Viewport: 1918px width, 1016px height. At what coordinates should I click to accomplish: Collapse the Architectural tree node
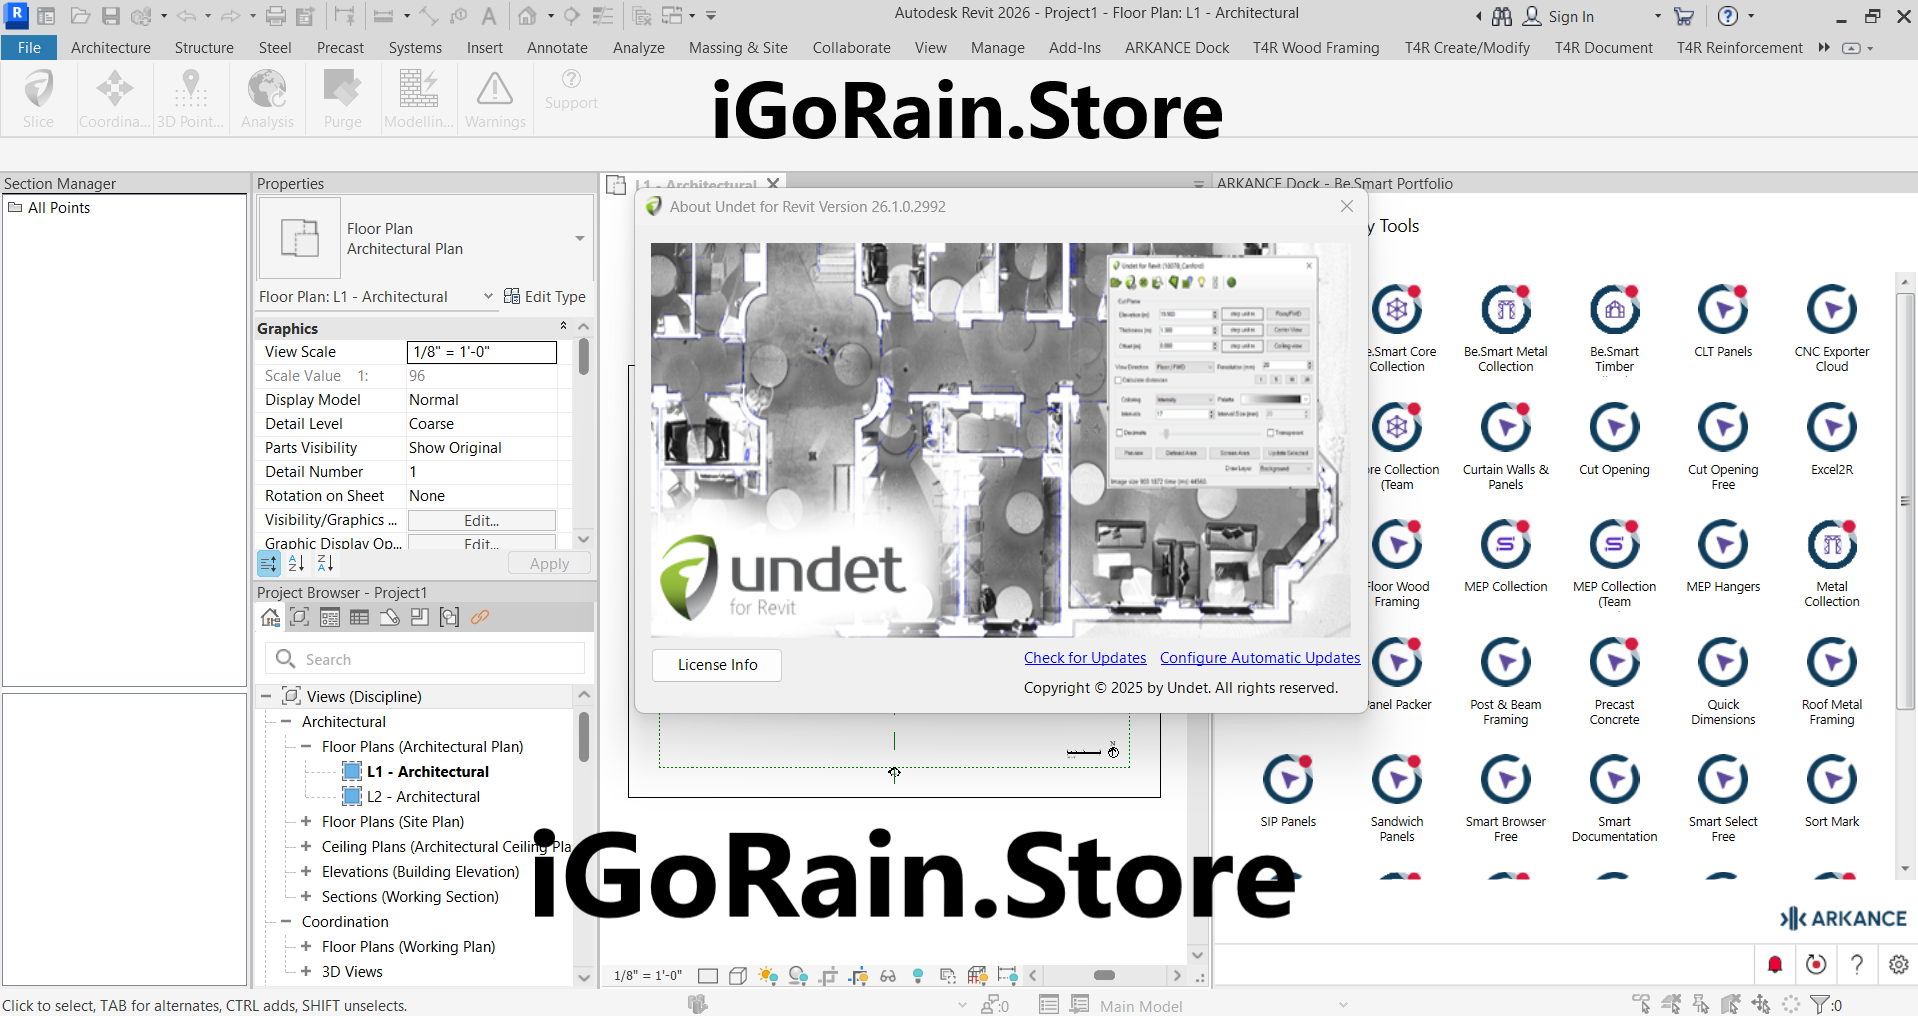(286, 721)
